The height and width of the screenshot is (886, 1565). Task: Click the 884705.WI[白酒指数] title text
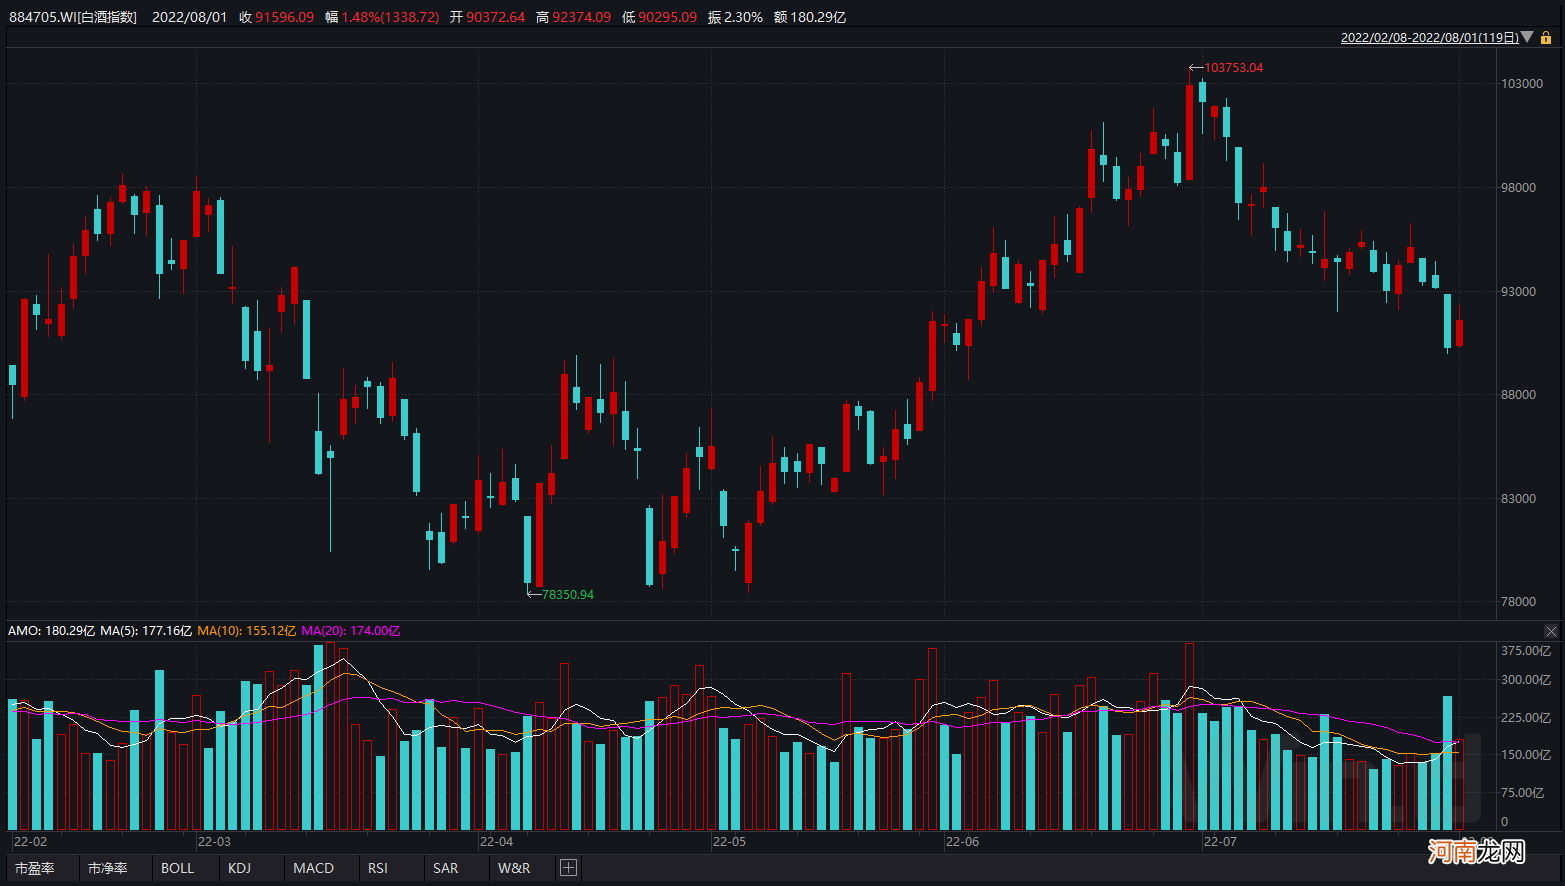[73, 17]
